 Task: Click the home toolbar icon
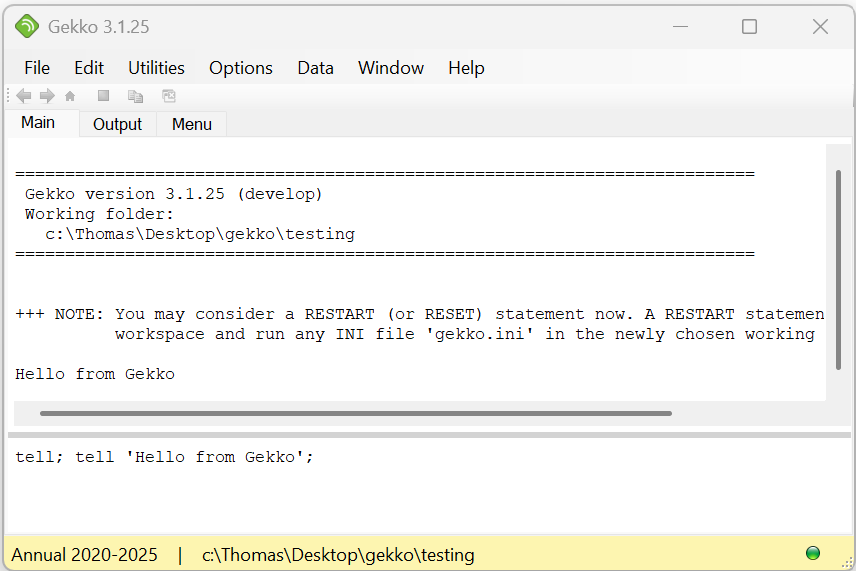(x=70, y=96)
